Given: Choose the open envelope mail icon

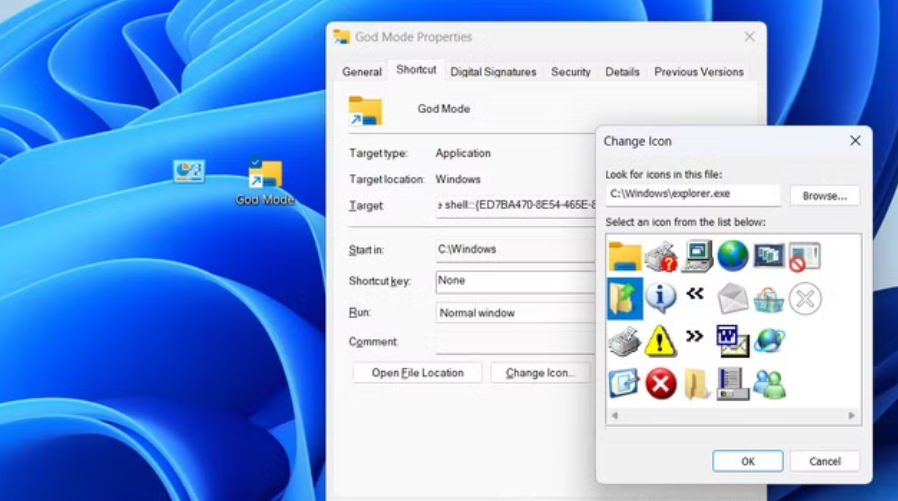Looking at the screenshot, I should click(x=732, y=298).
